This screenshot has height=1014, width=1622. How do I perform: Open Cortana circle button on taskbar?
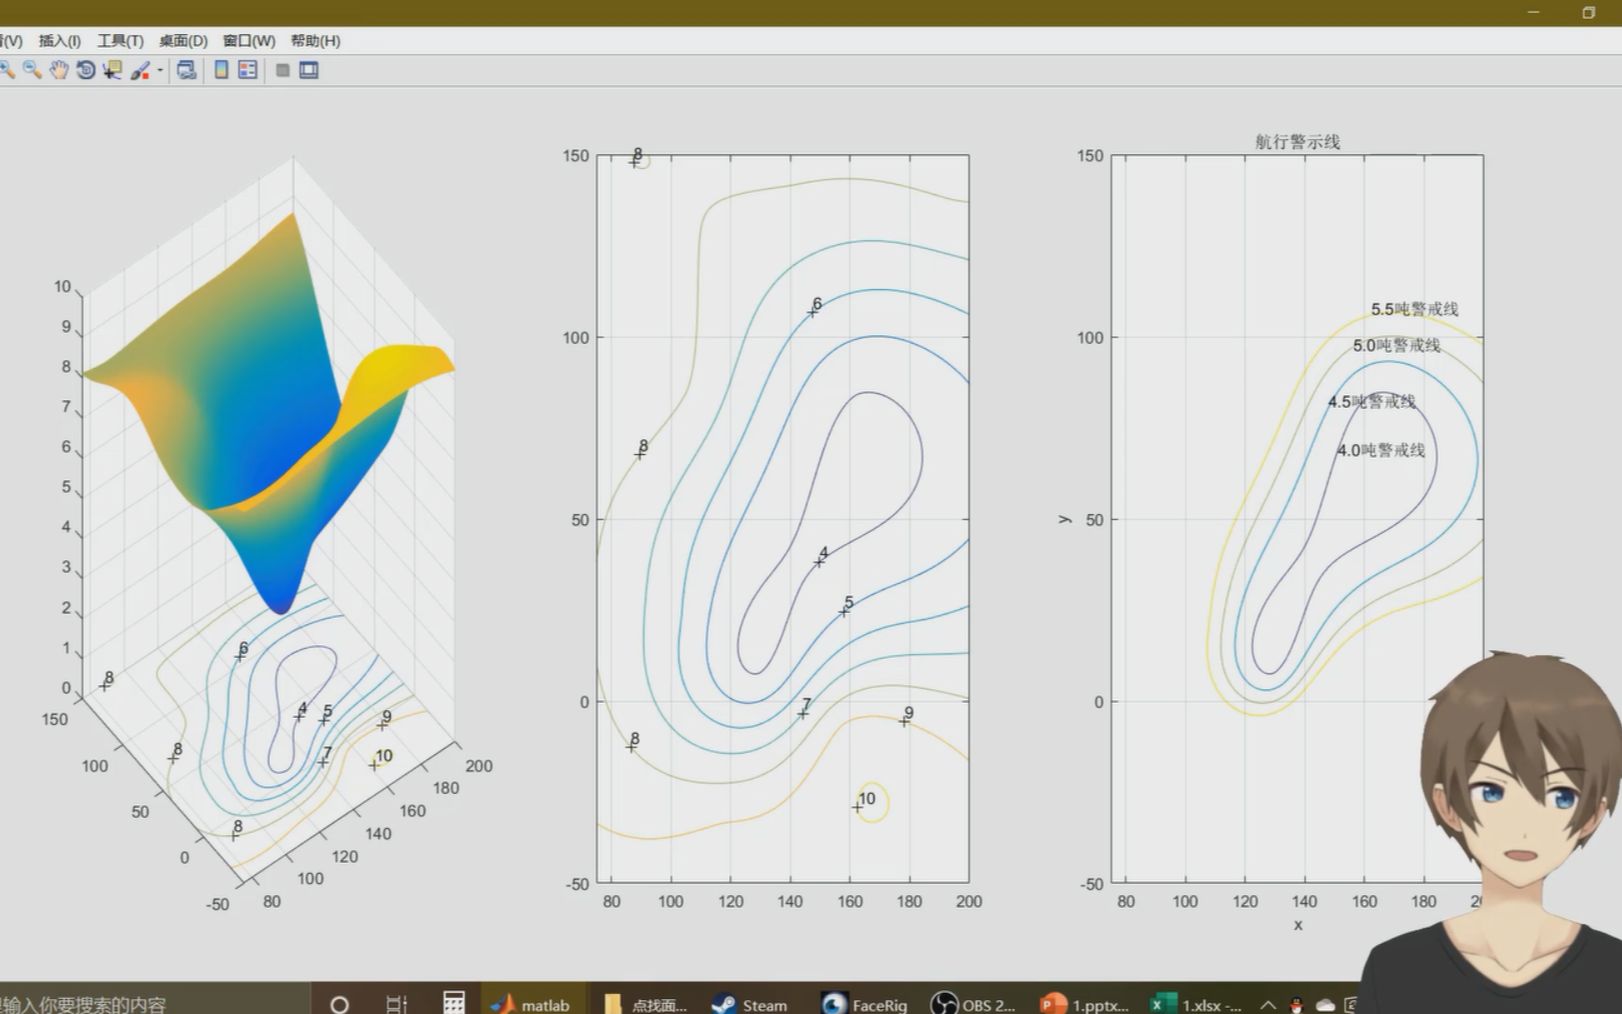click(x=340, y=1004)
